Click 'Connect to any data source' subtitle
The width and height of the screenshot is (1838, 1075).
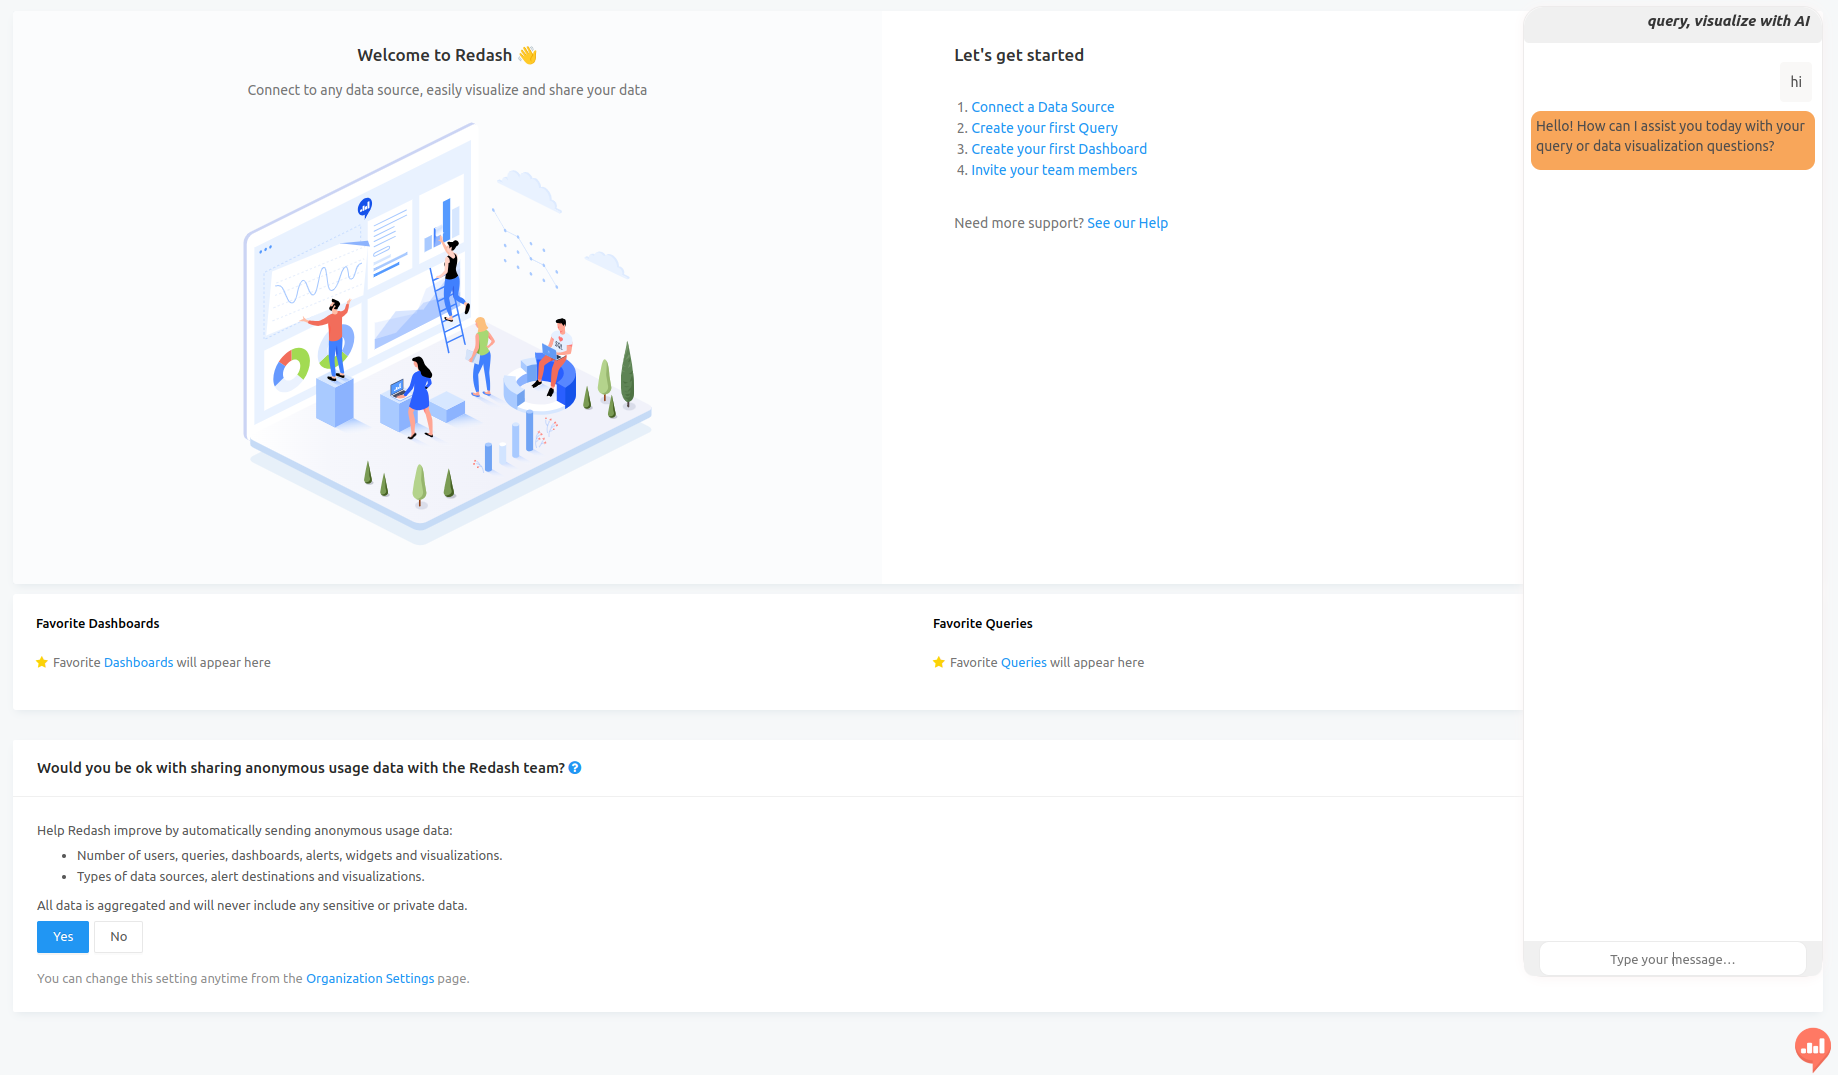point(447,90)
